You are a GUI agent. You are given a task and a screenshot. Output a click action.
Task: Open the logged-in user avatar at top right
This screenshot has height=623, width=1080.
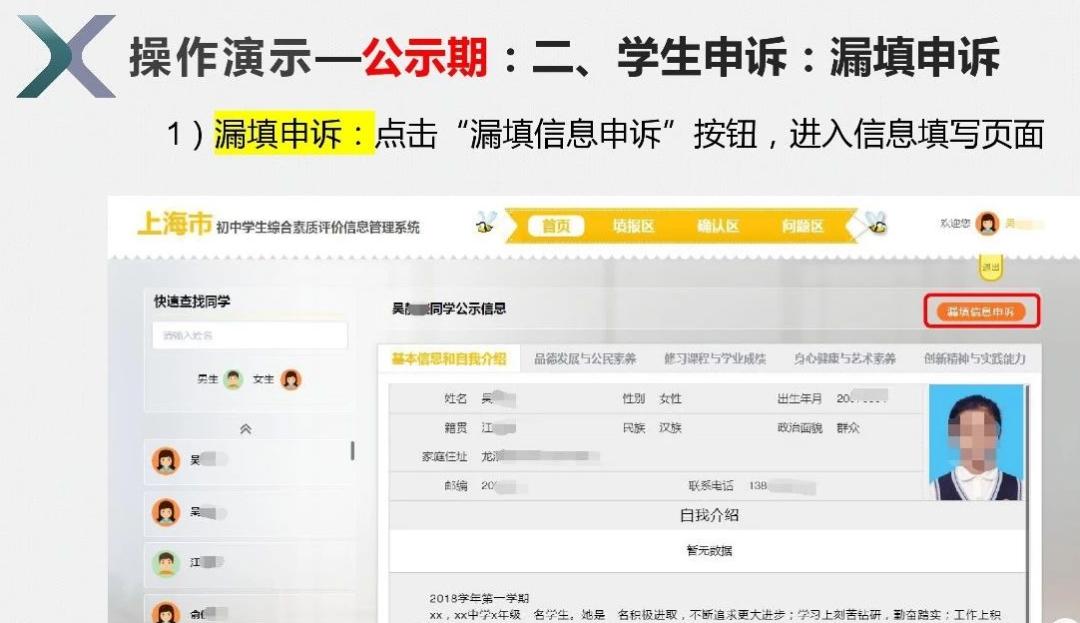987,224
